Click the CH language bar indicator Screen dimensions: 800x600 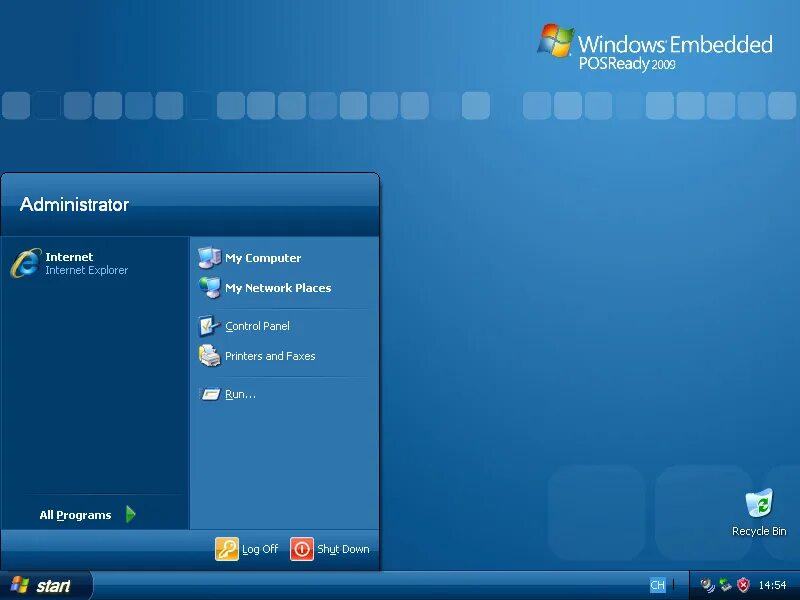pos(658,585)
